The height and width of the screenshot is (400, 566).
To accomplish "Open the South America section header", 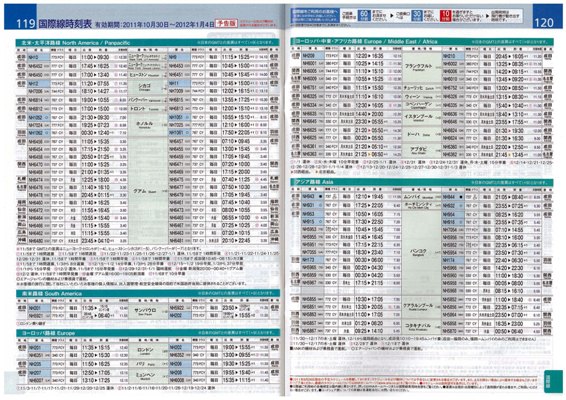I will [147, 294].
